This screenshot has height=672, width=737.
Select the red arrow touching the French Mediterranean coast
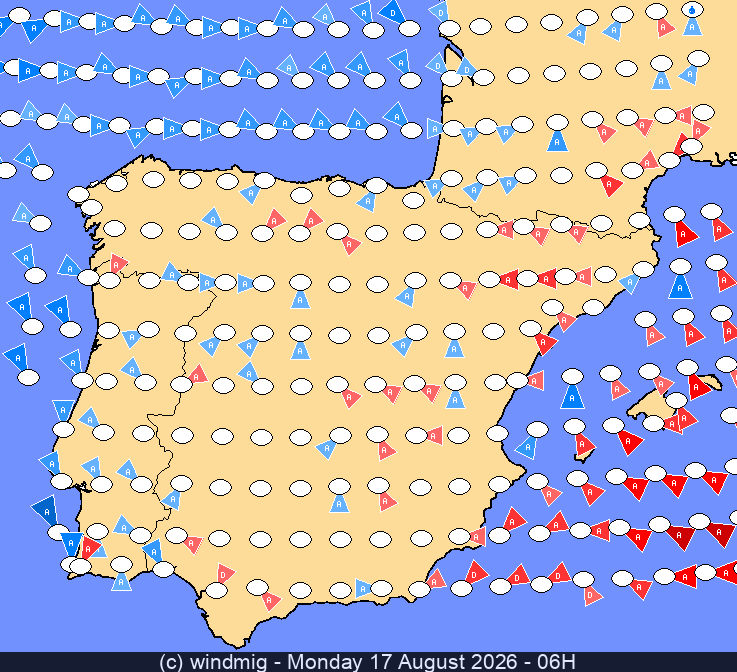[682, 144]
